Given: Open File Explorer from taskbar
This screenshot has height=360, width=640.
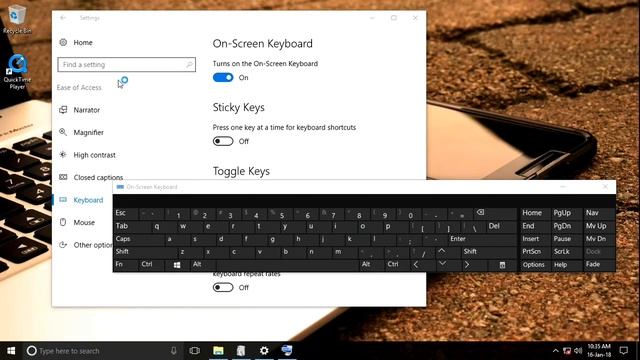Looking at the screenshot, I should coord(218,351).
